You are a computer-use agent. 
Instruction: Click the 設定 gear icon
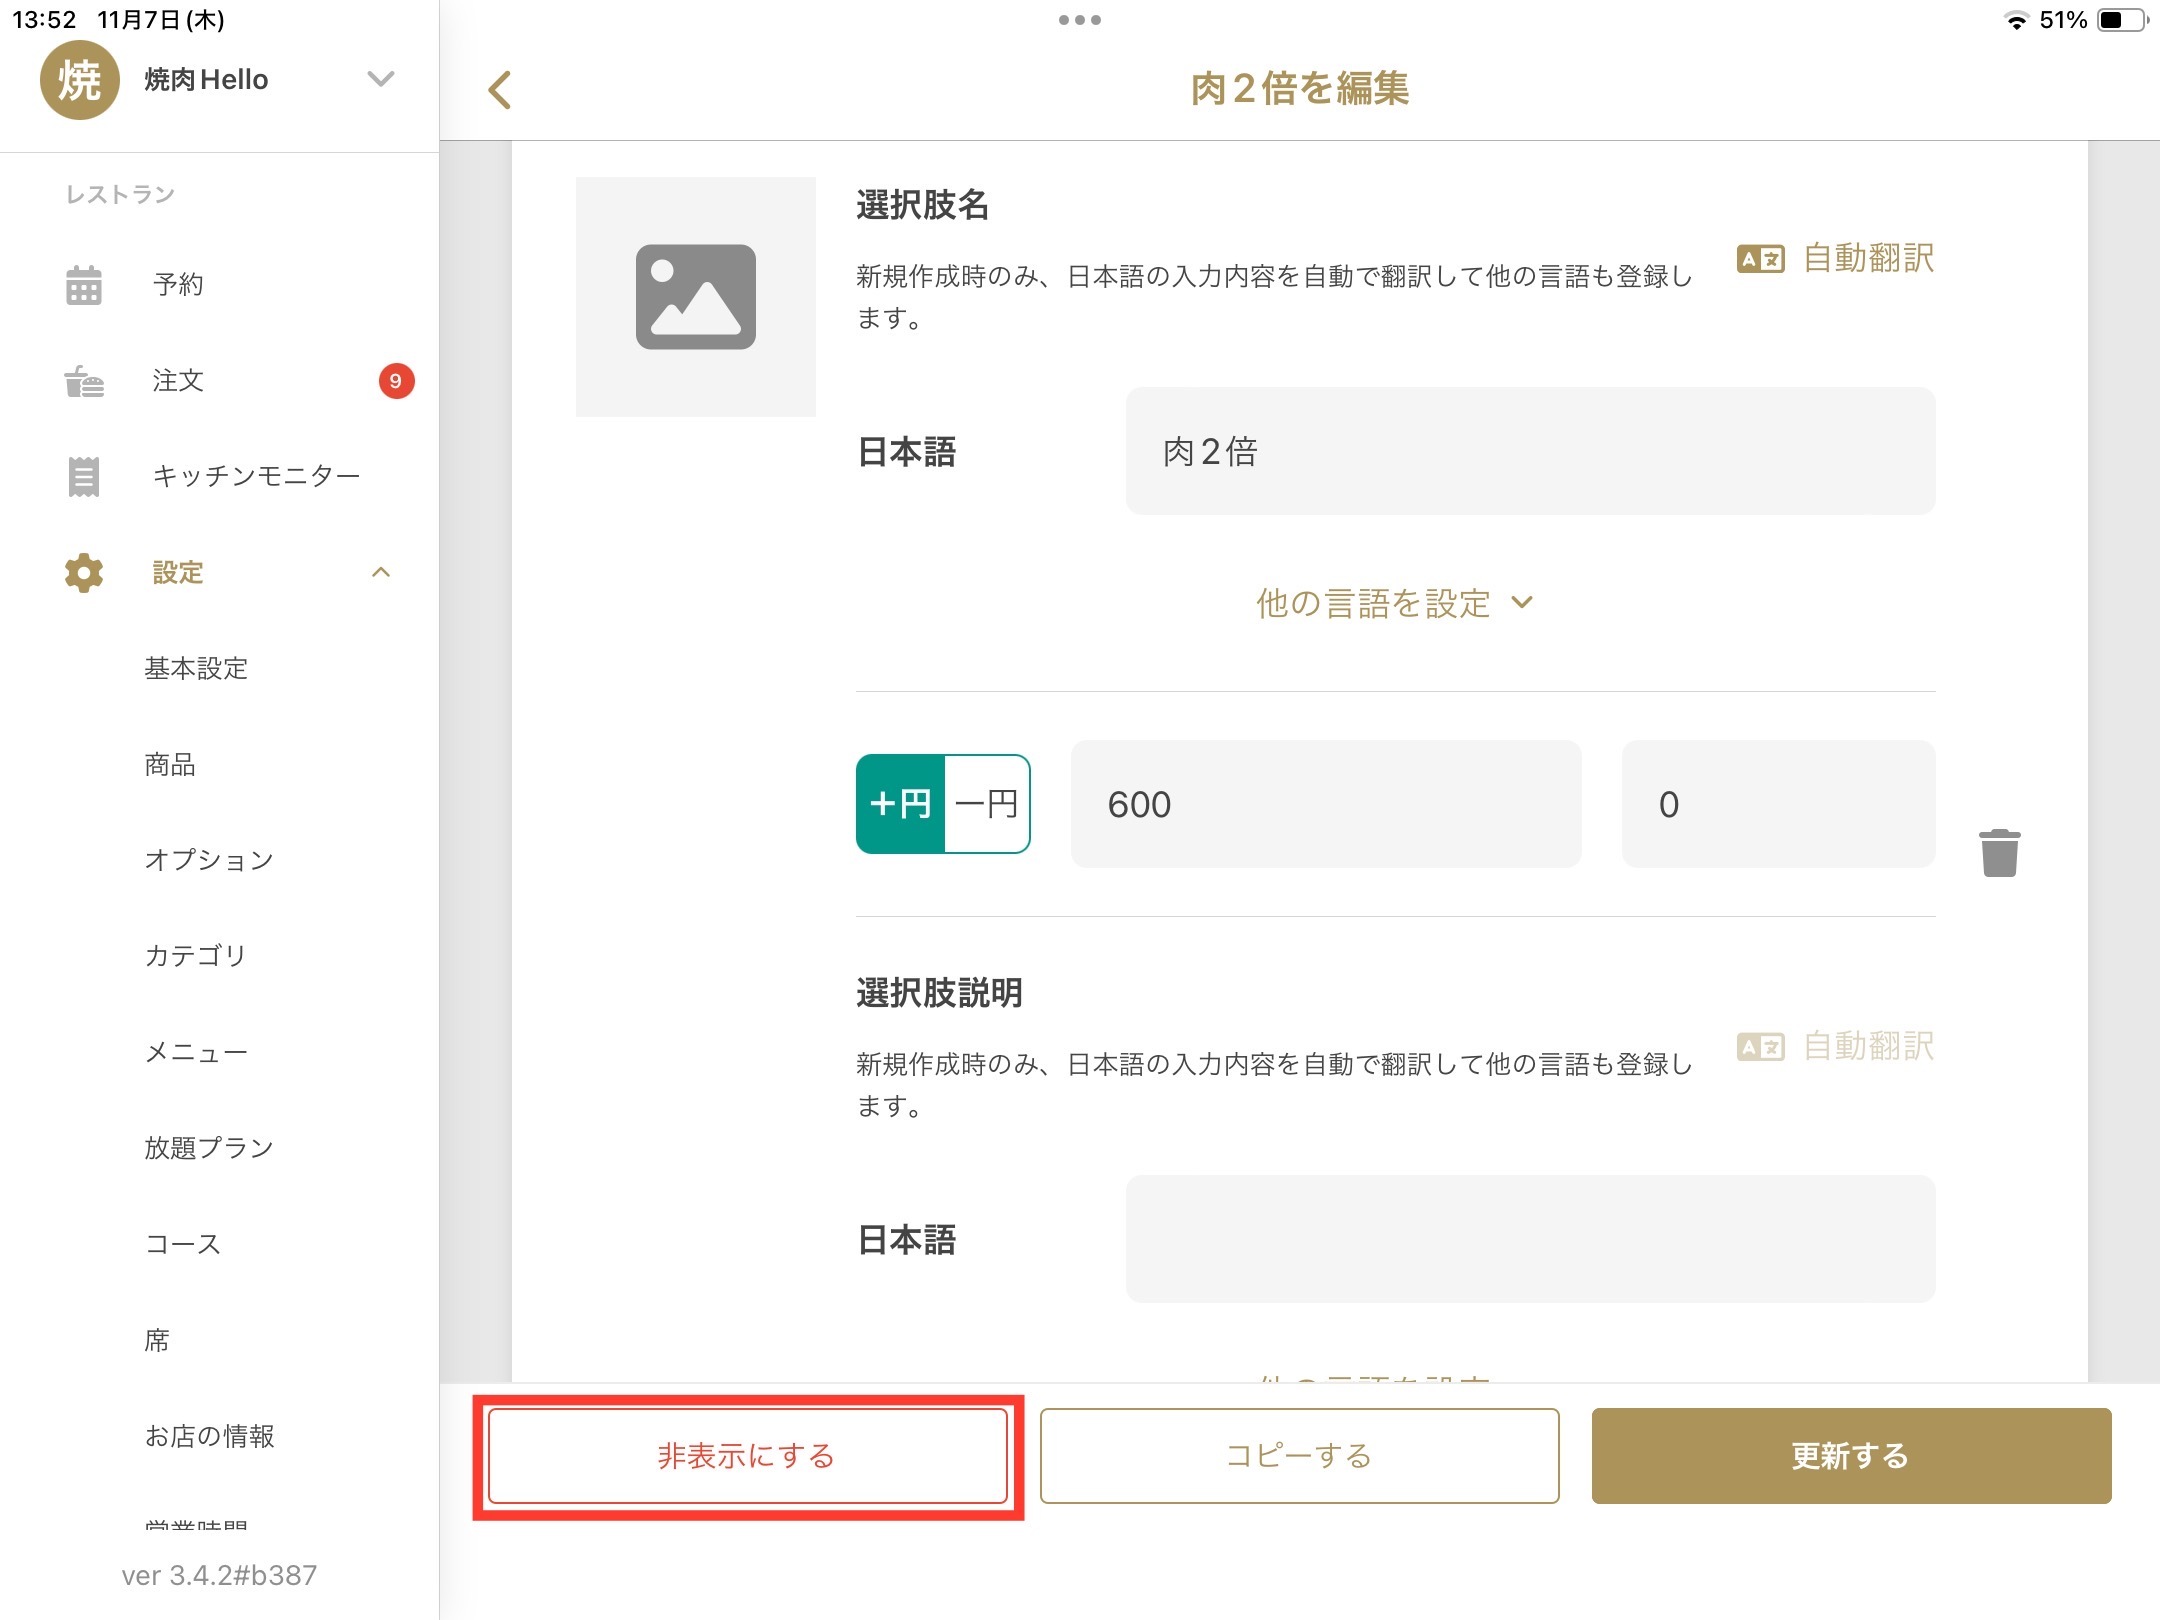pos(84,572)
